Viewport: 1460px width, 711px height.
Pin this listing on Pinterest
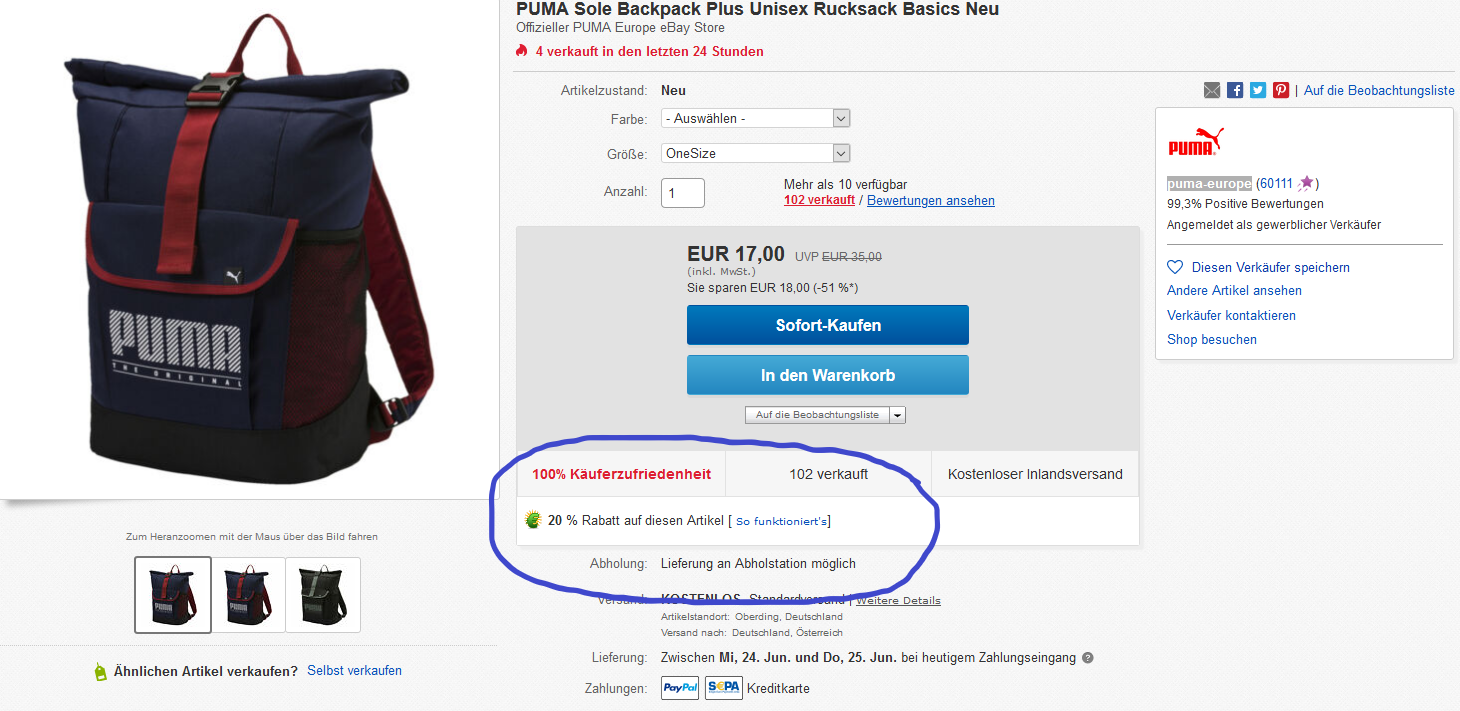1281,90
